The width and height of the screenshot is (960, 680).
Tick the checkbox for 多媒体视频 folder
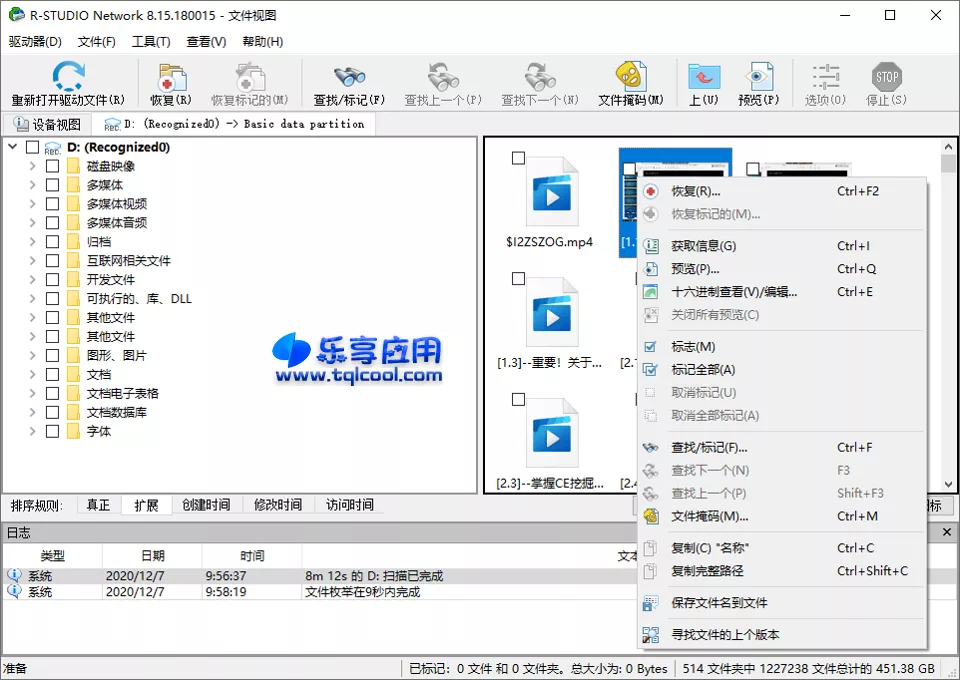53,204
